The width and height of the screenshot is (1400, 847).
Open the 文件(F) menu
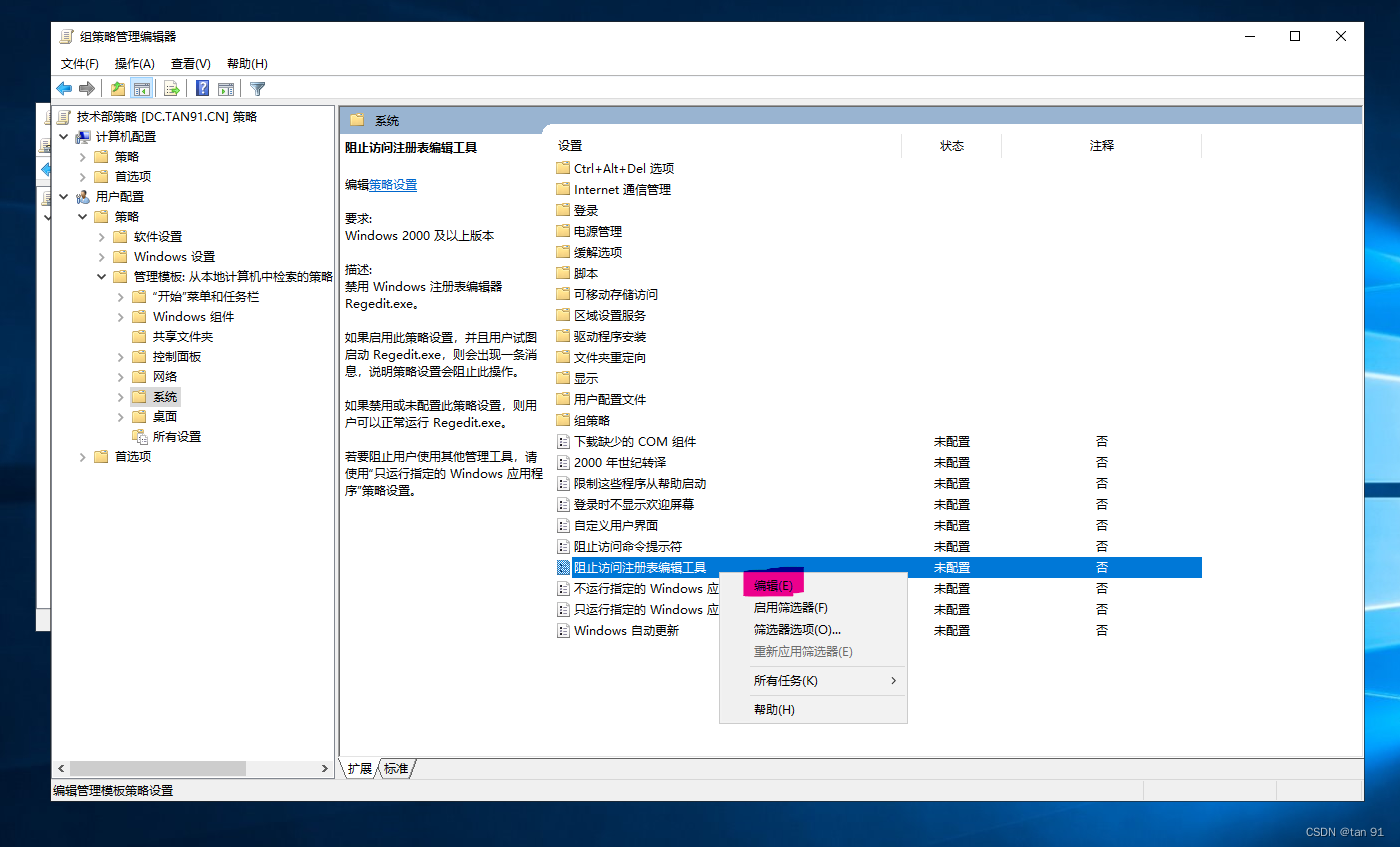pos(80,63)
